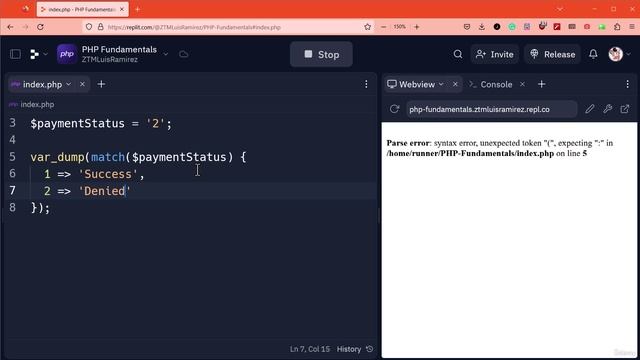The width and height of the screenshot is (640, 360).
Task: Expand index.php tab dropdown arrow
Action: coord(69,84)
